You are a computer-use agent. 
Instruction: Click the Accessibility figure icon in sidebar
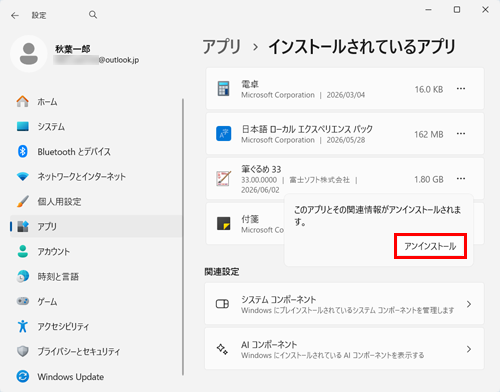tap(23, 326)
